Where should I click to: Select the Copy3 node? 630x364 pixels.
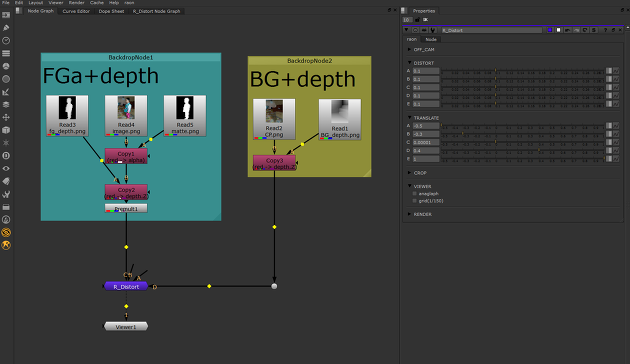(x=274, y=163)
